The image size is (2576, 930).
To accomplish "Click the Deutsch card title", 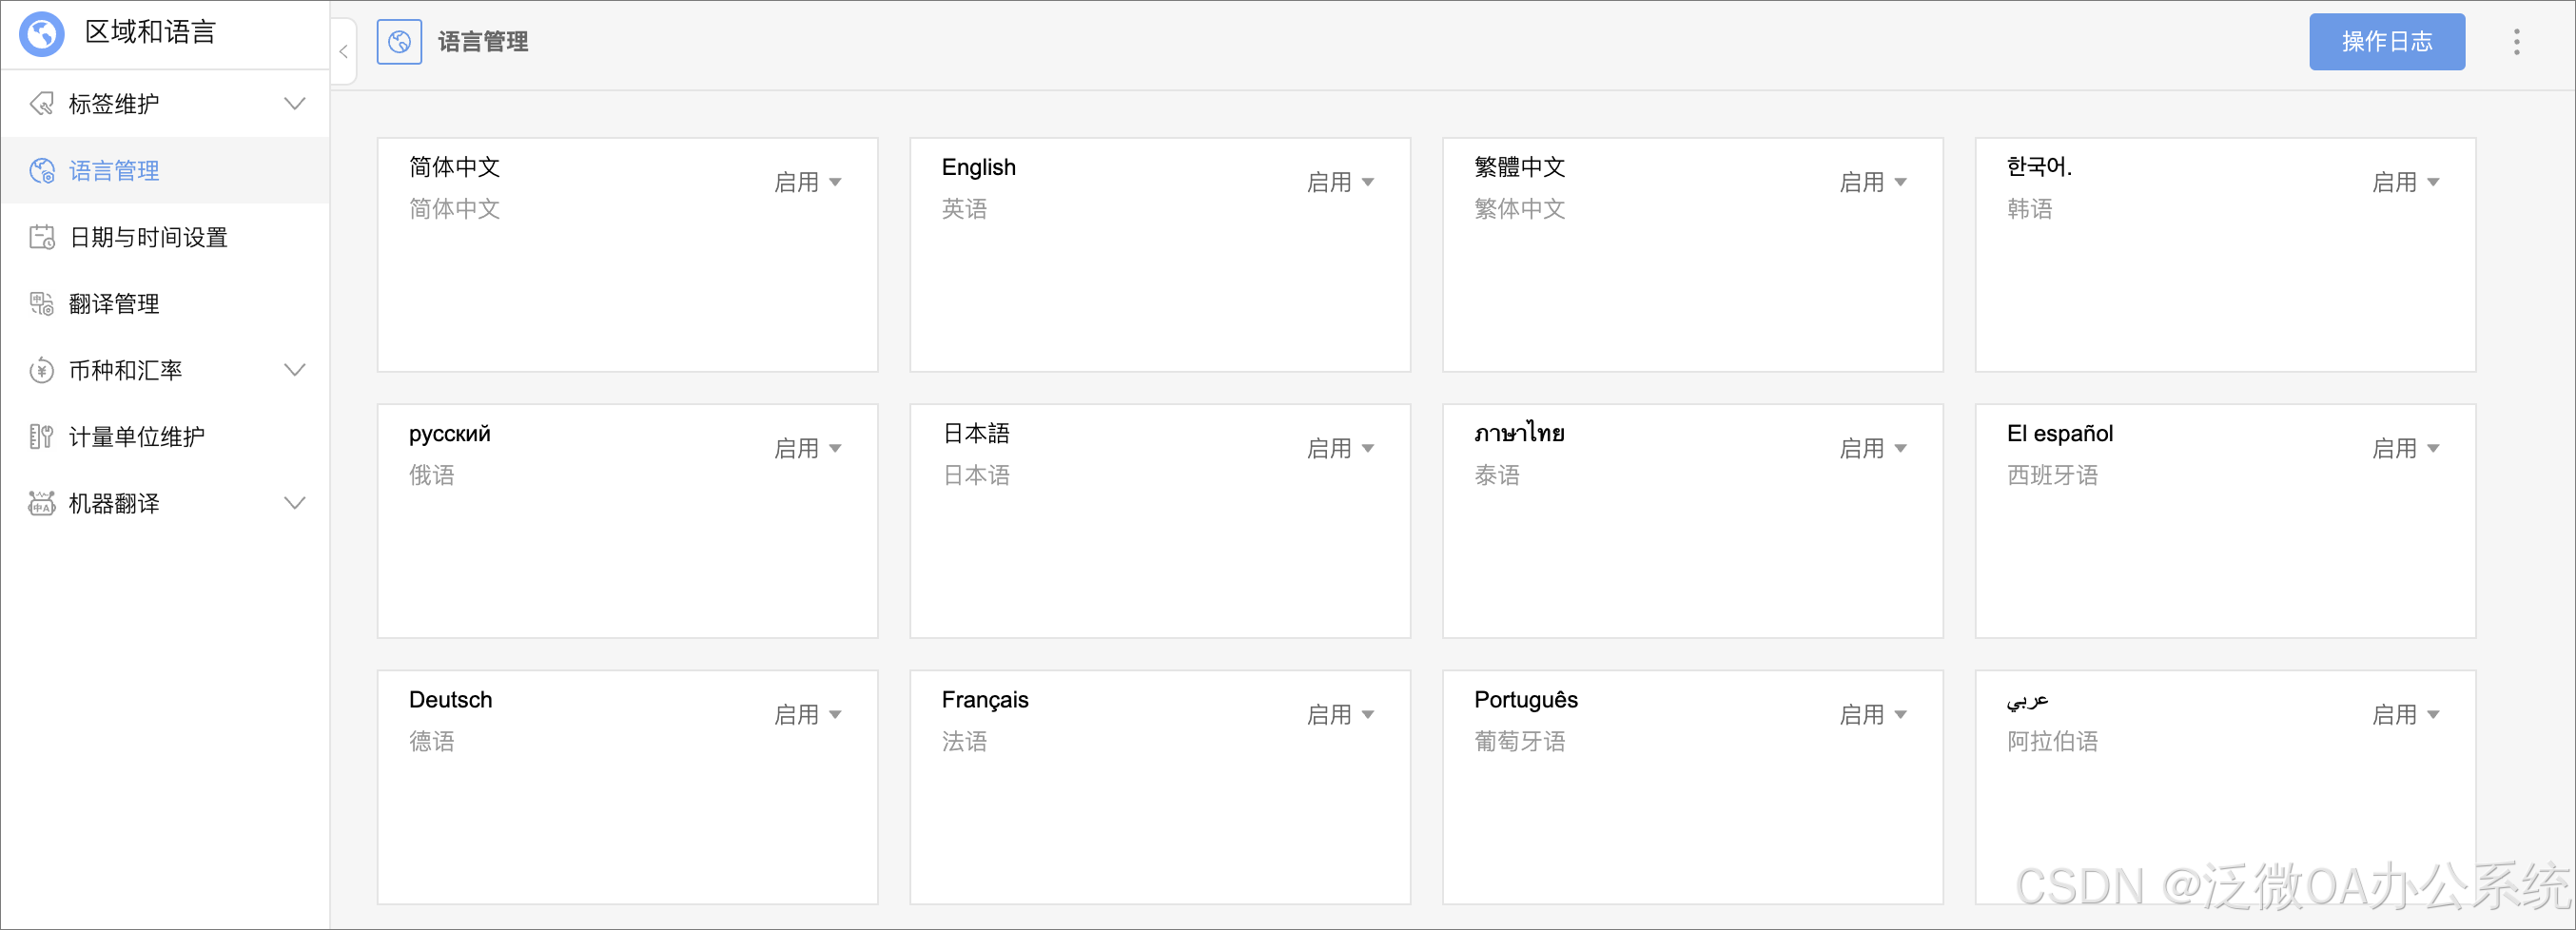I will click(x=451, y=699).
